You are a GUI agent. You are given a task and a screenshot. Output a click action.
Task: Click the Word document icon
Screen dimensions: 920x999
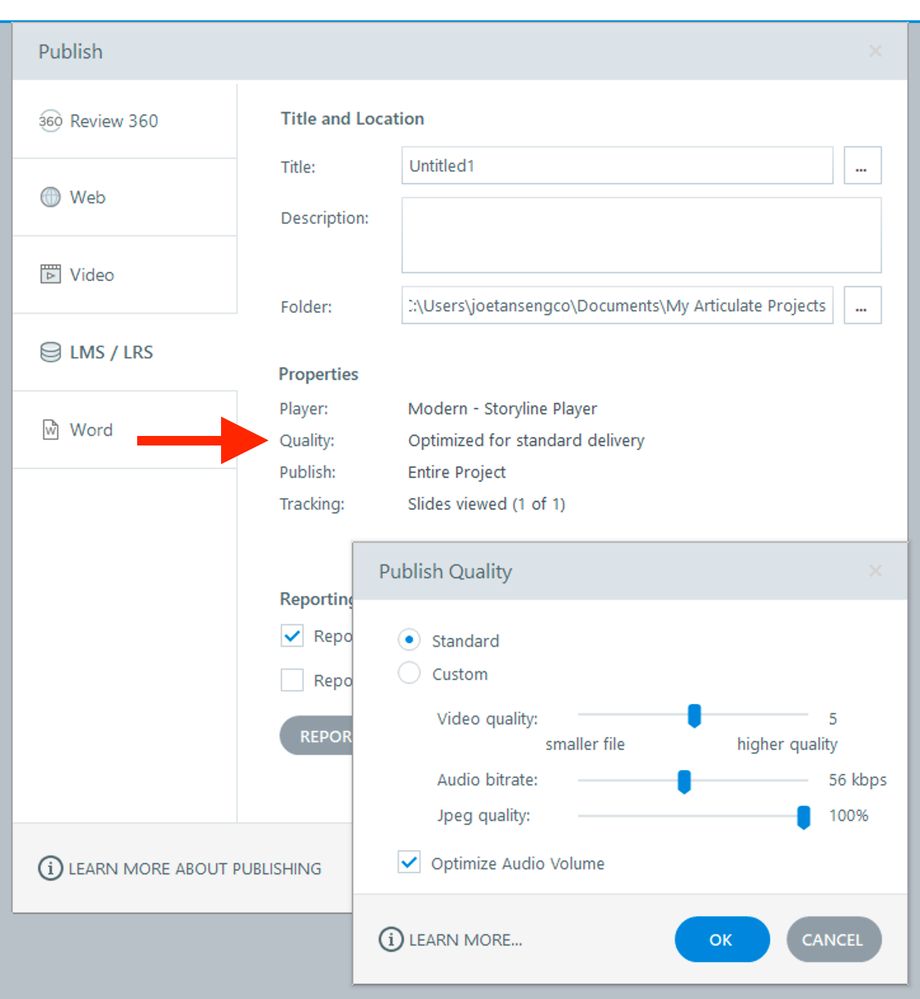pyautogui.click(x=50, y=430)
